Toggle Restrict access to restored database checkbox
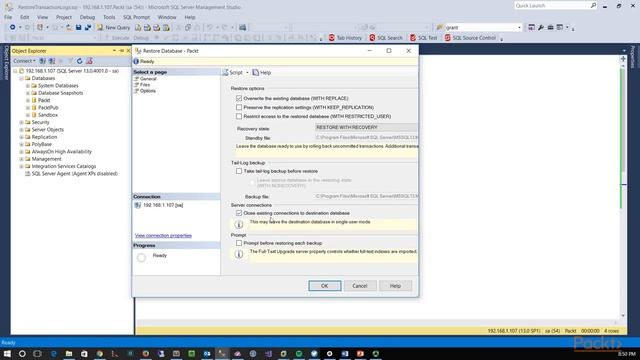The image size is (640, 360). pyautogui.click(x=239, y=116)
